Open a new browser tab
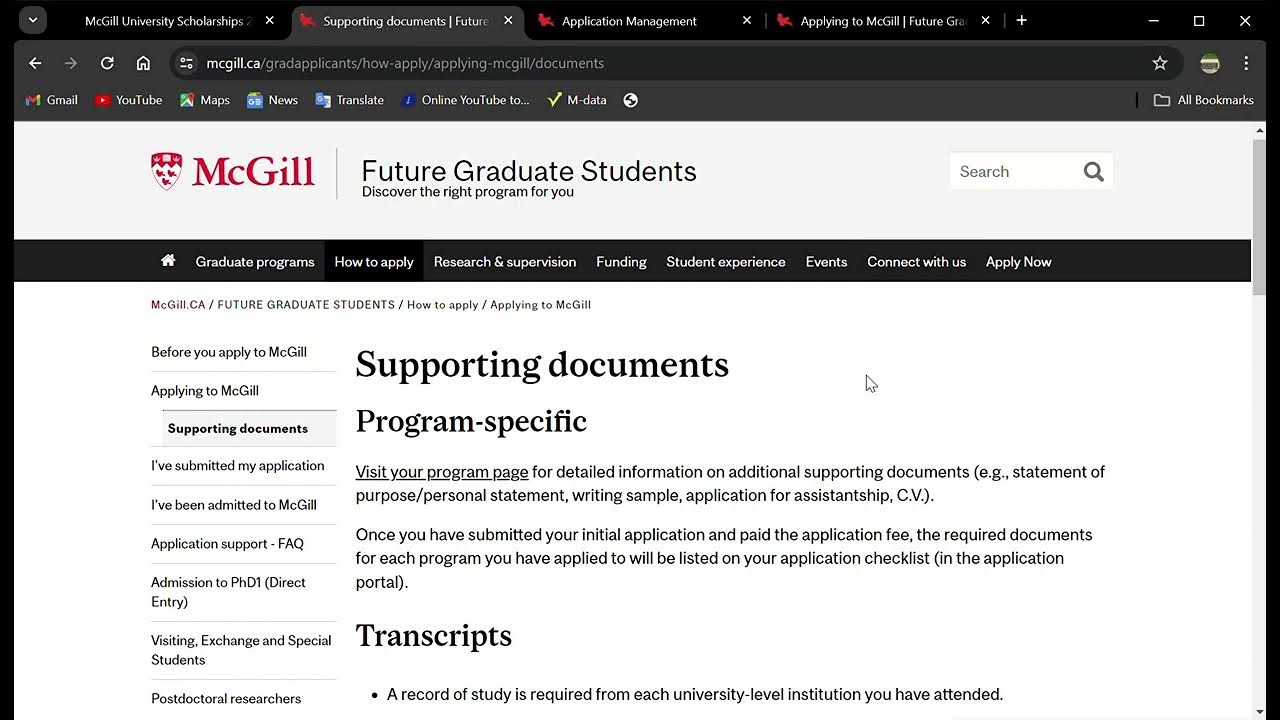1280x720 pixels. pos(1021,20)
